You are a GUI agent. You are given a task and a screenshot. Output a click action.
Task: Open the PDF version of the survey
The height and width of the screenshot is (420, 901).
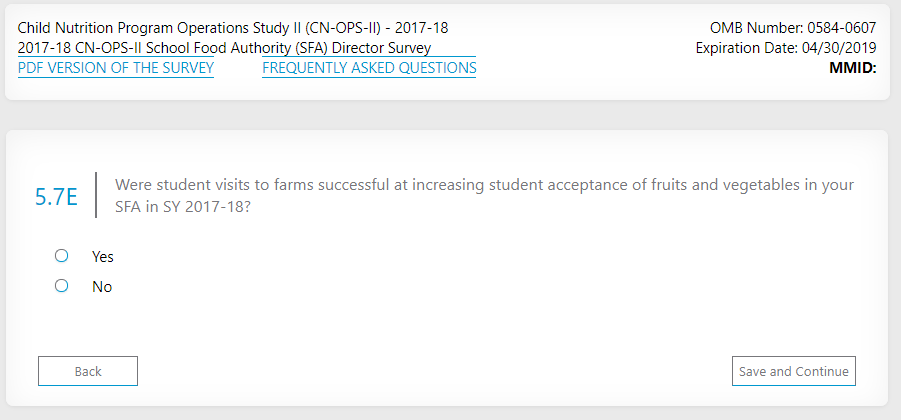click(x=116, y=68)
